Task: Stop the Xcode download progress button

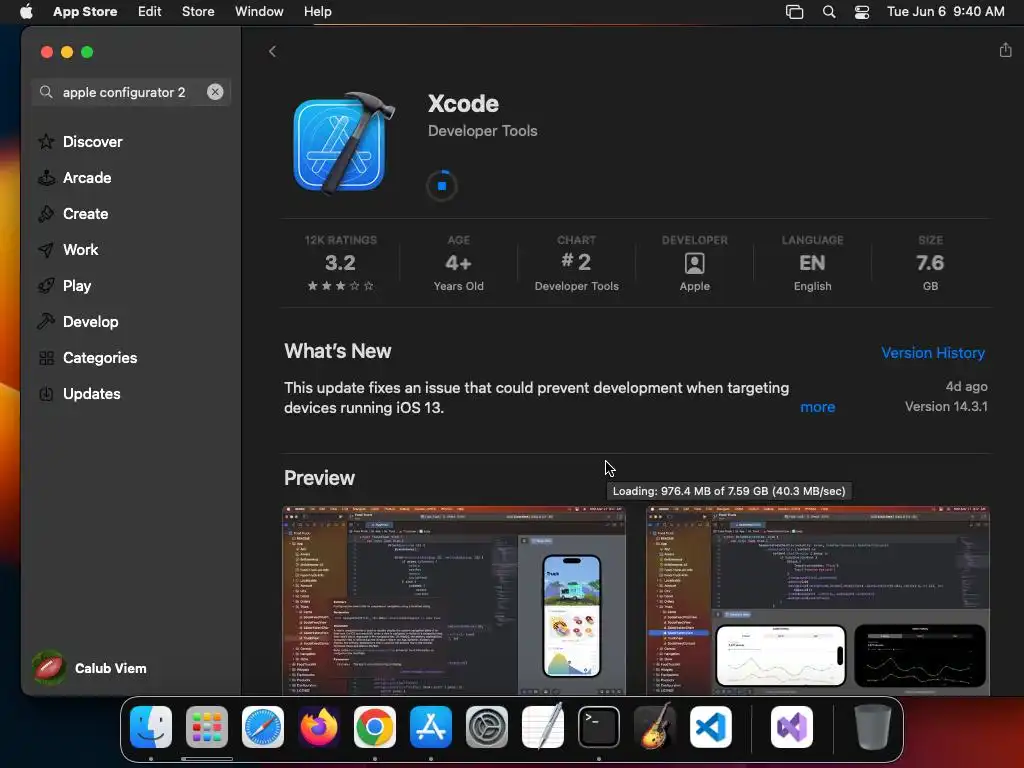Action: 441,185
